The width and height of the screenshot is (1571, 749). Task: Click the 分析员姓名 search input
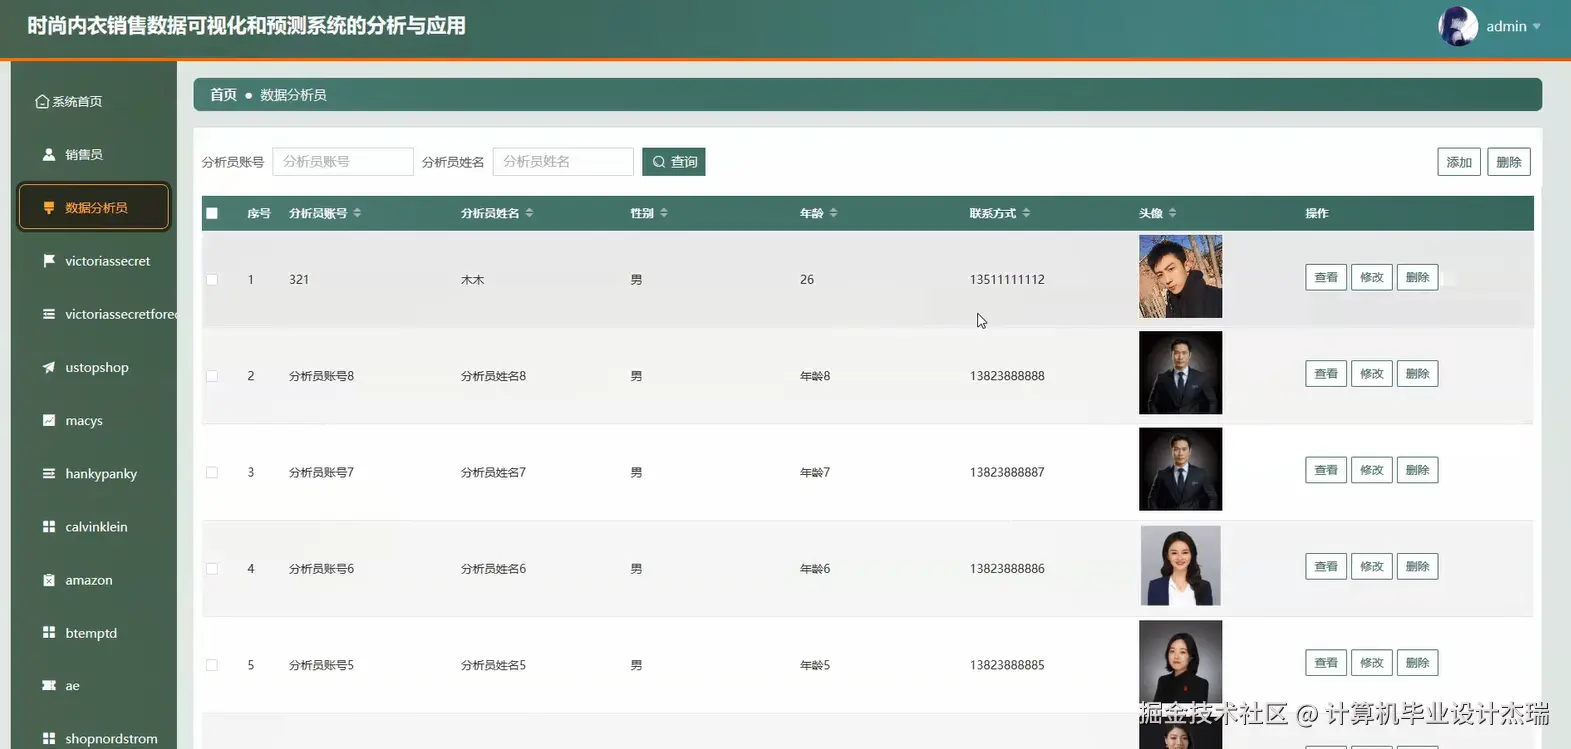(x=563, y=161)
